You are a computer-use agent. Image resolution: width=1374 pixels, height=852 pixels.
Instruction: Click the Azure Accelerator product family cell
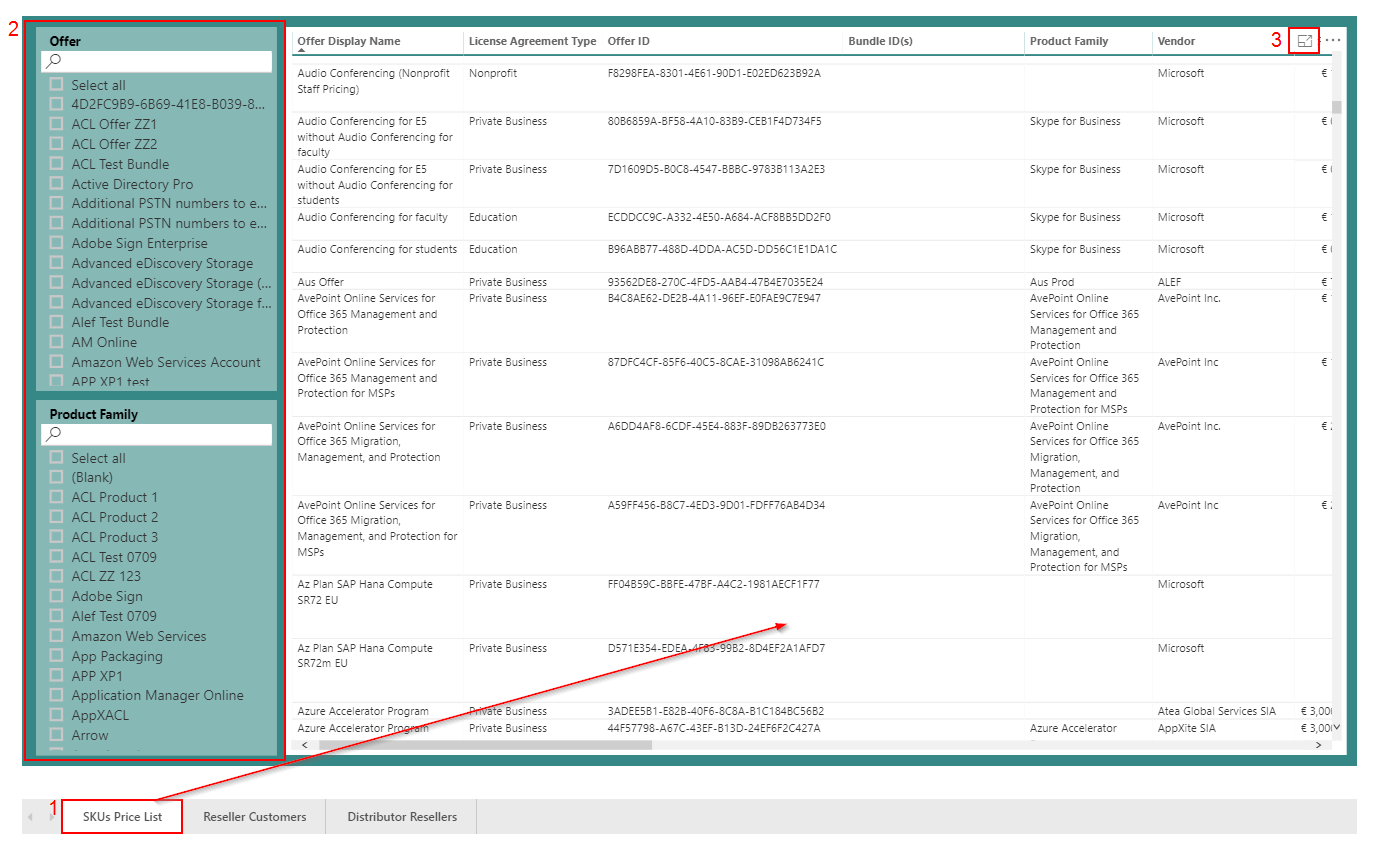click(x=1073, y=728)
